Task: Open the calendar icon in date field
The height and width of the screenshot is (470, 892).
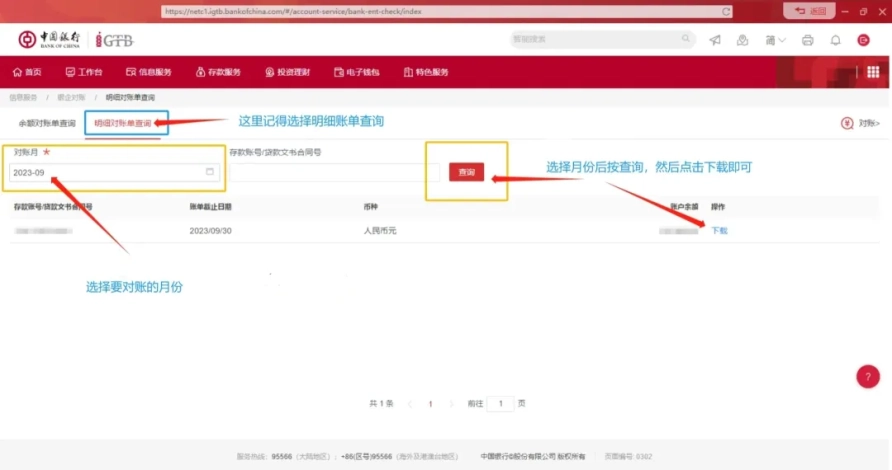Action: (x=209, y=172)
